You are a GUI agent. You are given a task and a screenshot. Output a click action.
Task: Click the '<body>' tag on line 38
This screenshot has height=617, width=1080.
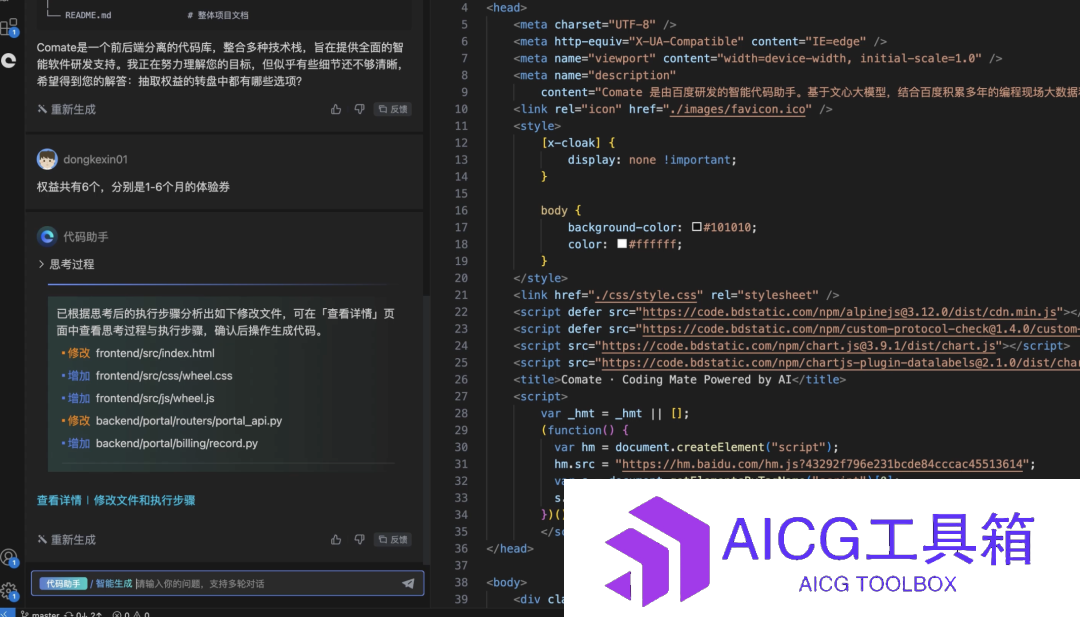[506, 583]
